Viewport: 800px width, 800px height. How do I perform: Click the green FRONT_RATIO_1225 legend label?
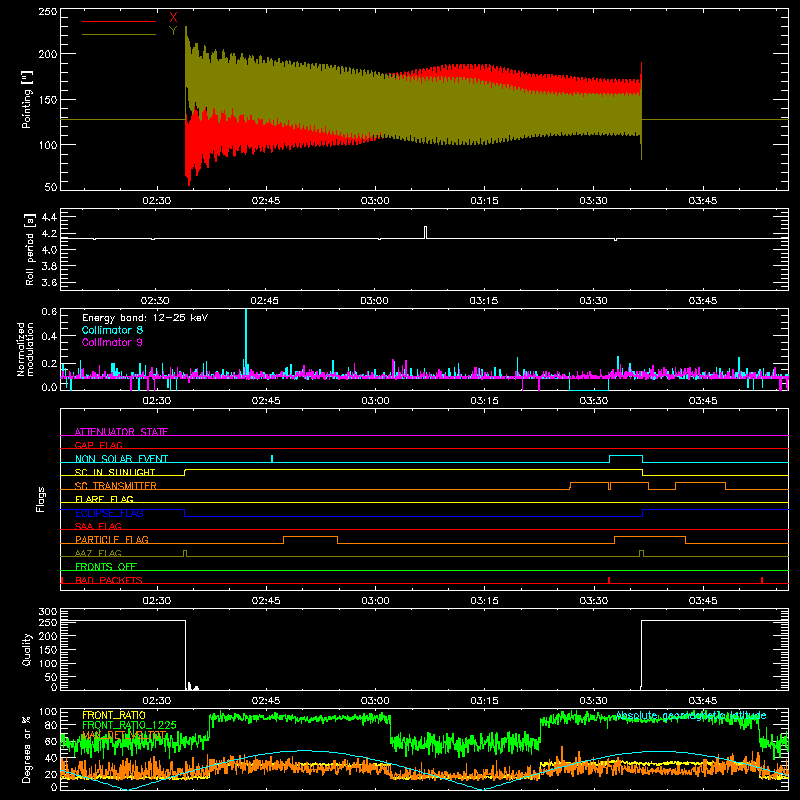[130, 725]
